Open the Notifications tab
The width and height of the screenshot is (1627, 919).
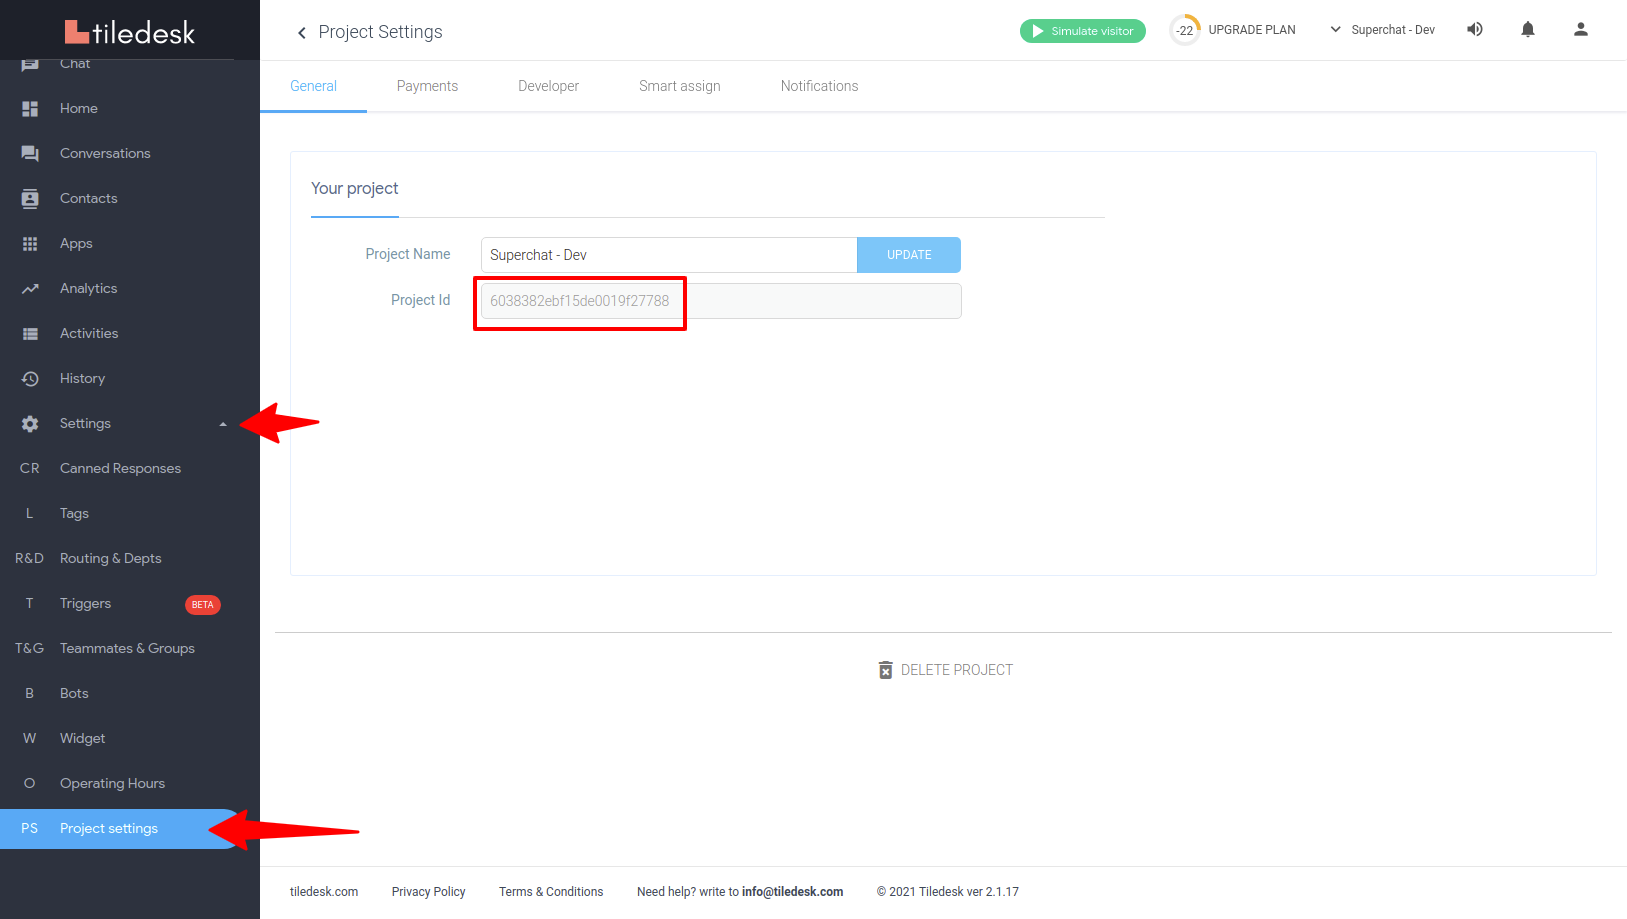tap(819, 86)
